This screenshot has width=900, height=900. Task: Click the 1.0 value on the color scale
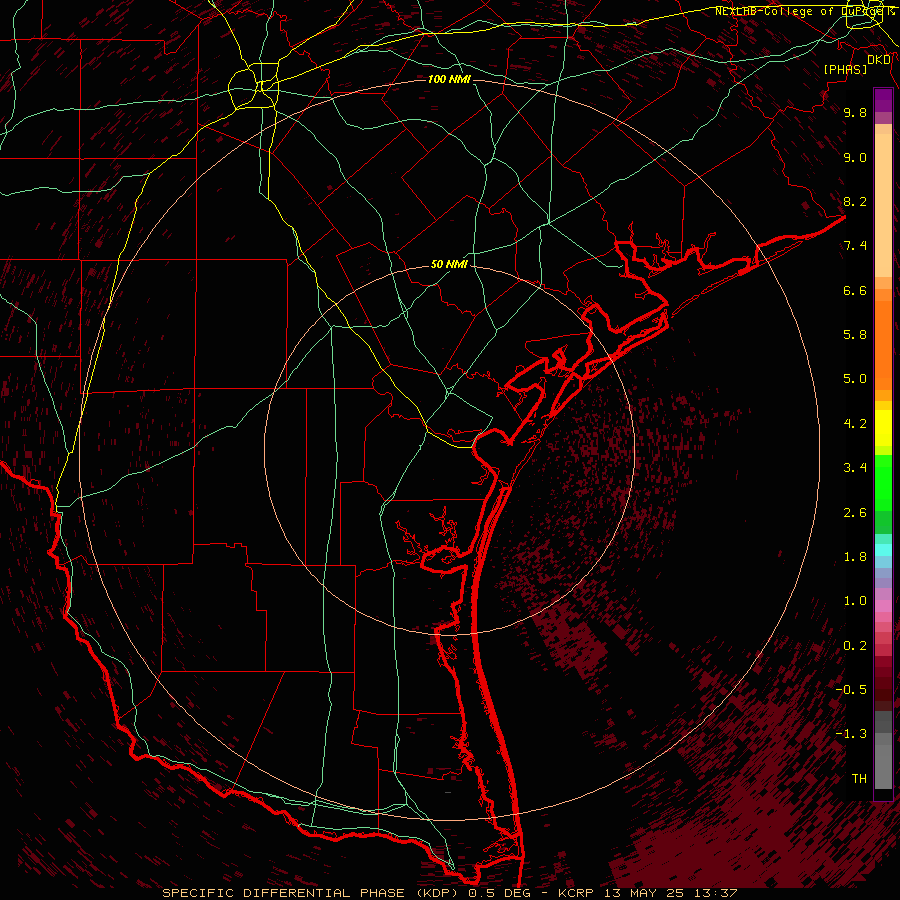click(855, 601)
